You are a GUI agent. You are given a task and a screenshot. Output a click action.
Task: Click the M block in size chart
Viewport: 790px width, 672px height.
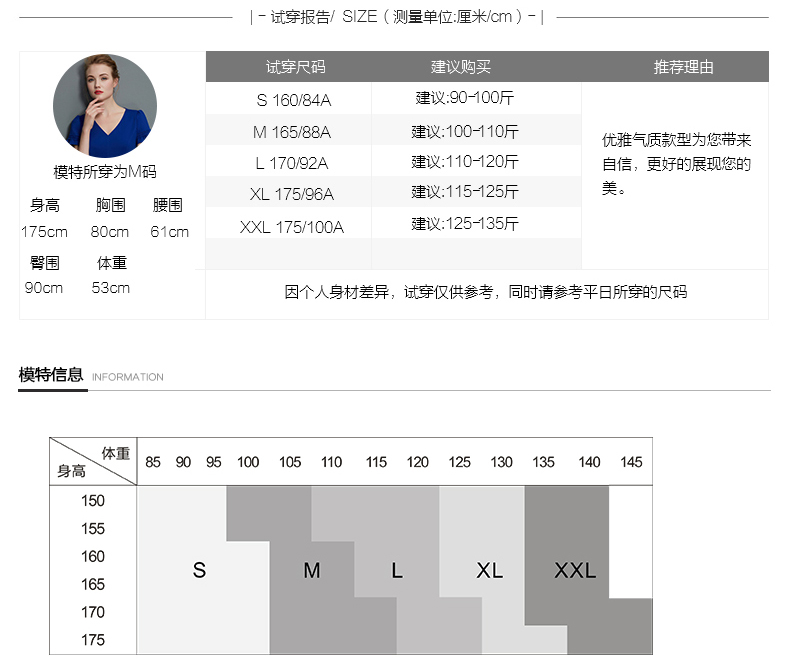pyautogui.click(x=311, y=570)
